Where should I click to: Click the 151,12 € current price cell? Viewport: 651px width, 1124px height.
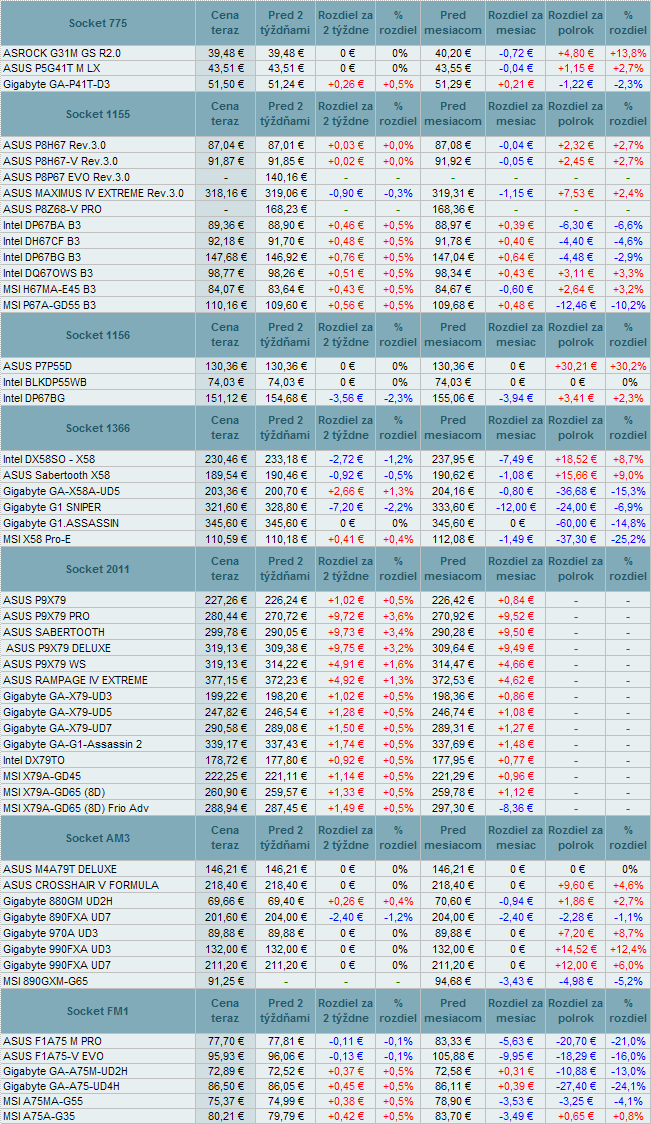(226, 398)
